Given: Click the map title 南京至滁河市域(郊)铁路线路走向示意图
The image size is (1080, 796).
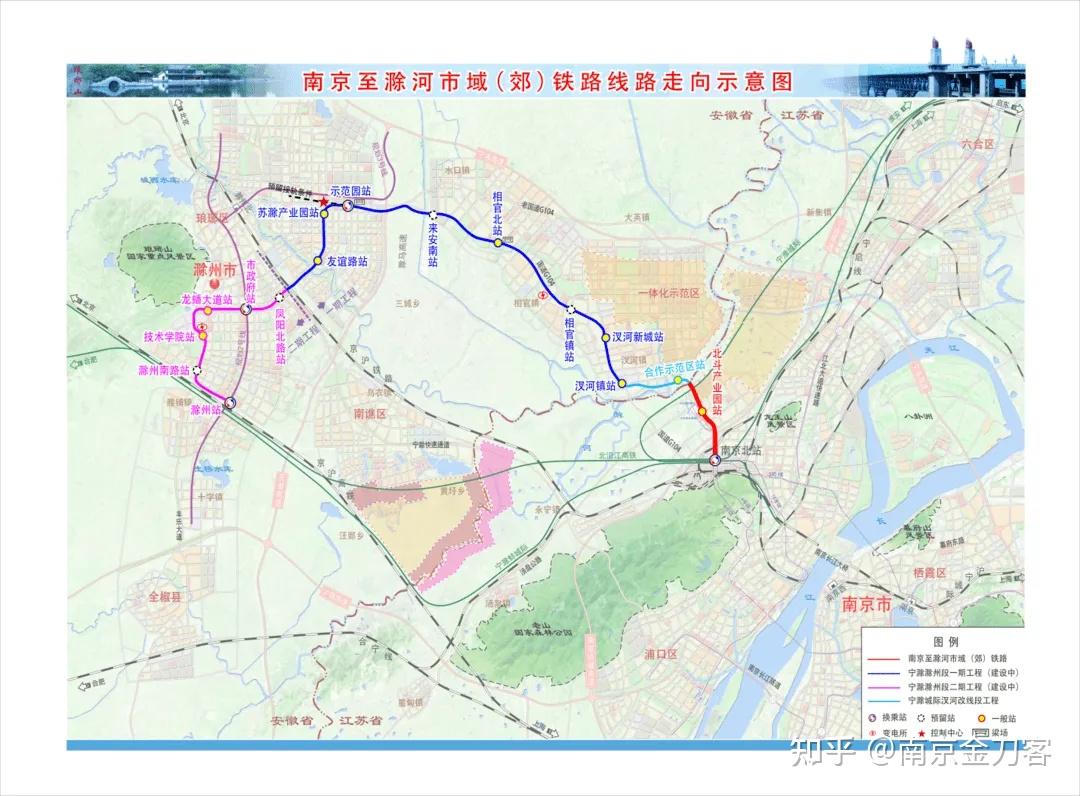Looking at the screenshot, I should [x=548, y=81].
